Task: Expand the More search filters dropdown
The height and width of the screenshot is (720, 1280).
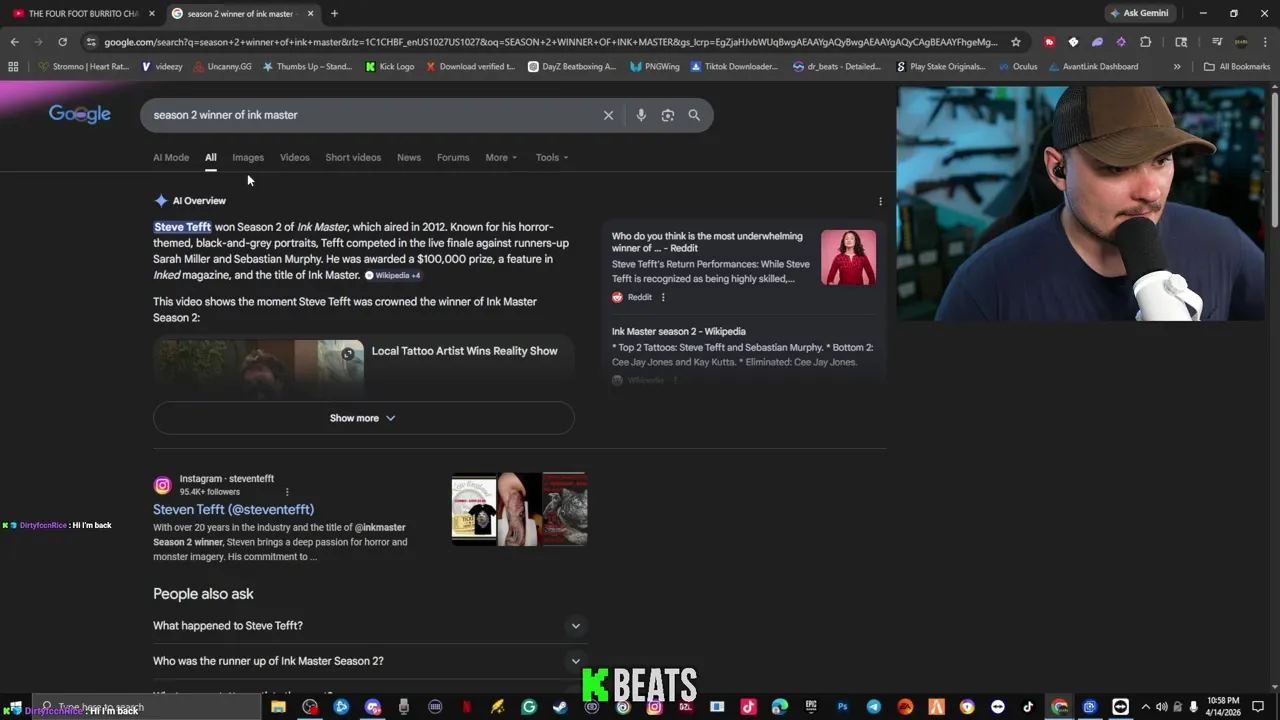Action: pos(501,157)
